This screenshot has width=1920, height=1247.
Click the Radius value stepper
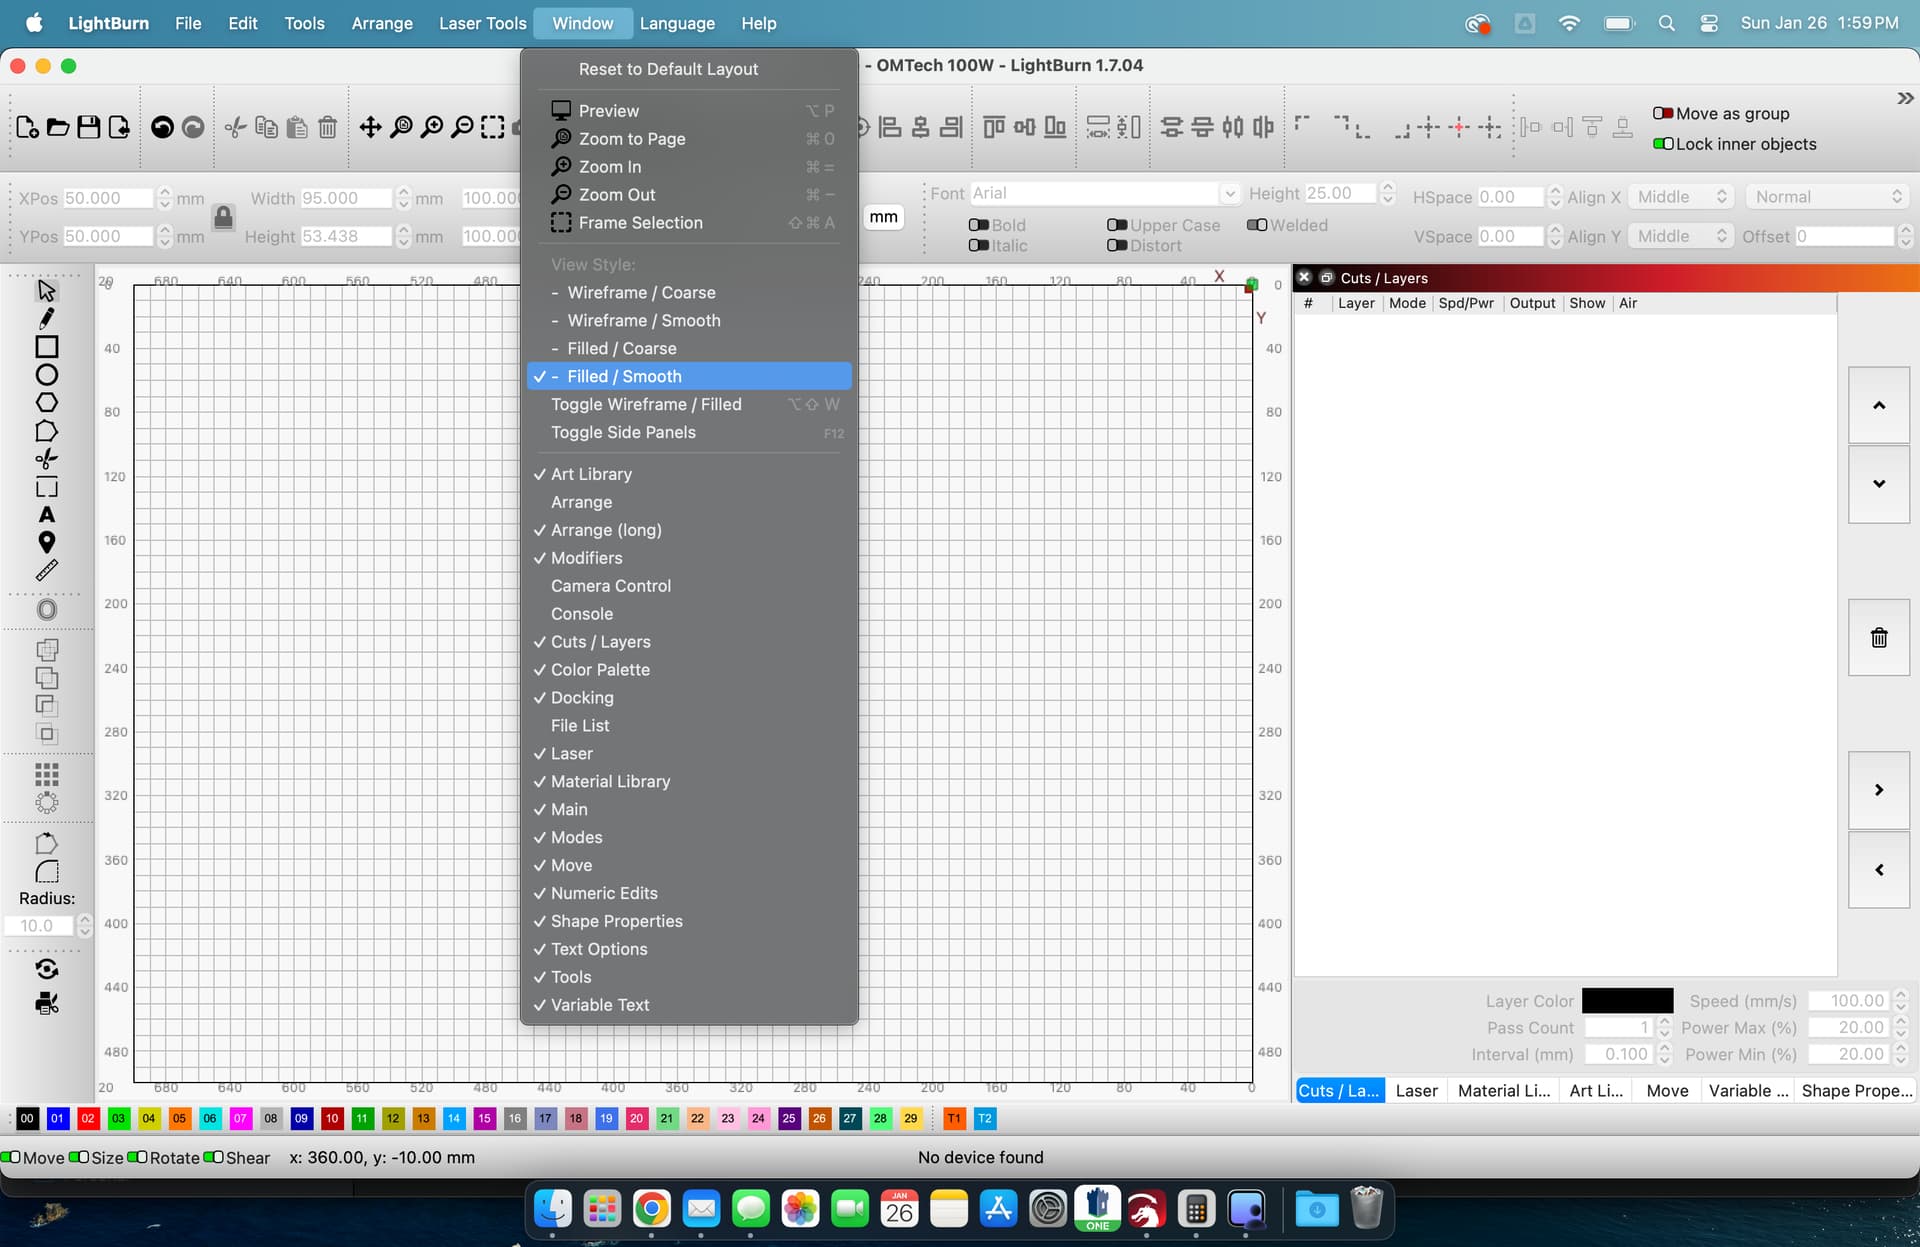tap(85, 925)
